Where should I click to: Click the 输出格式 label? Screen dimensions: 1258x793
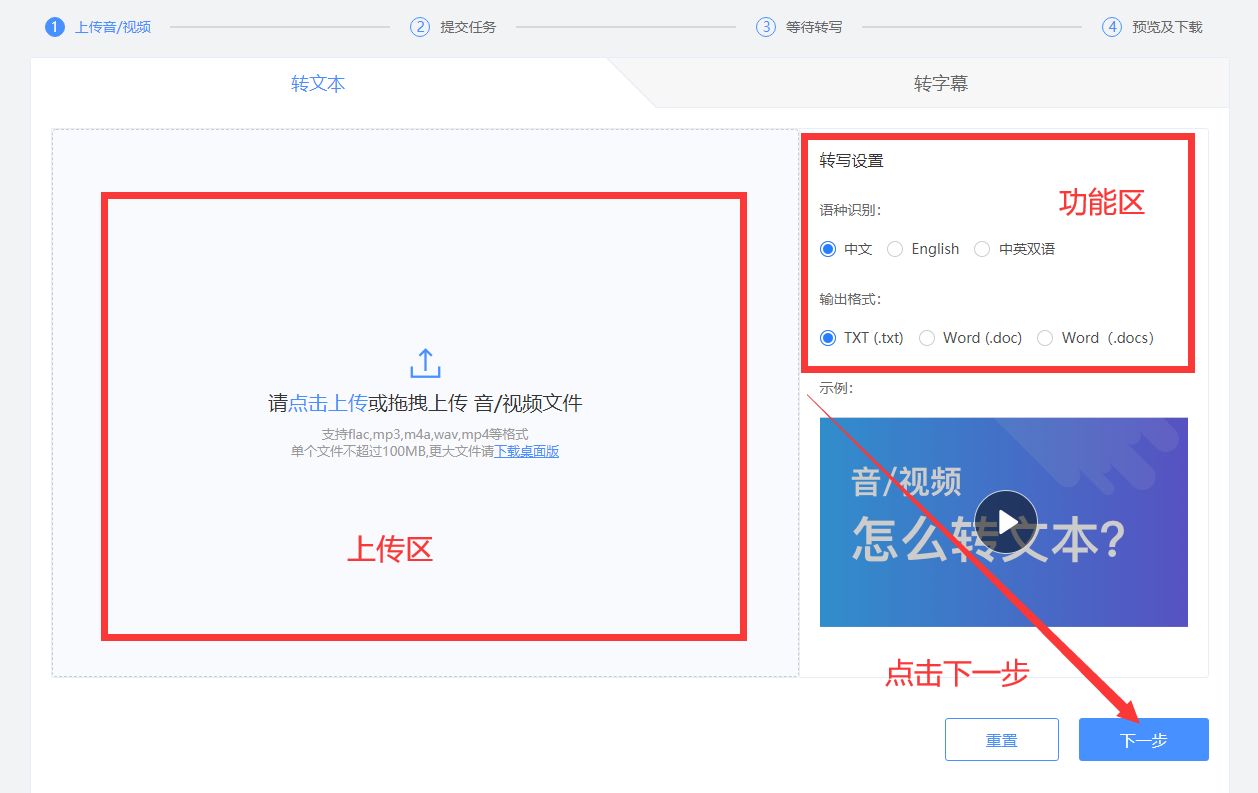pyautogui.click(x=851, y=299)
